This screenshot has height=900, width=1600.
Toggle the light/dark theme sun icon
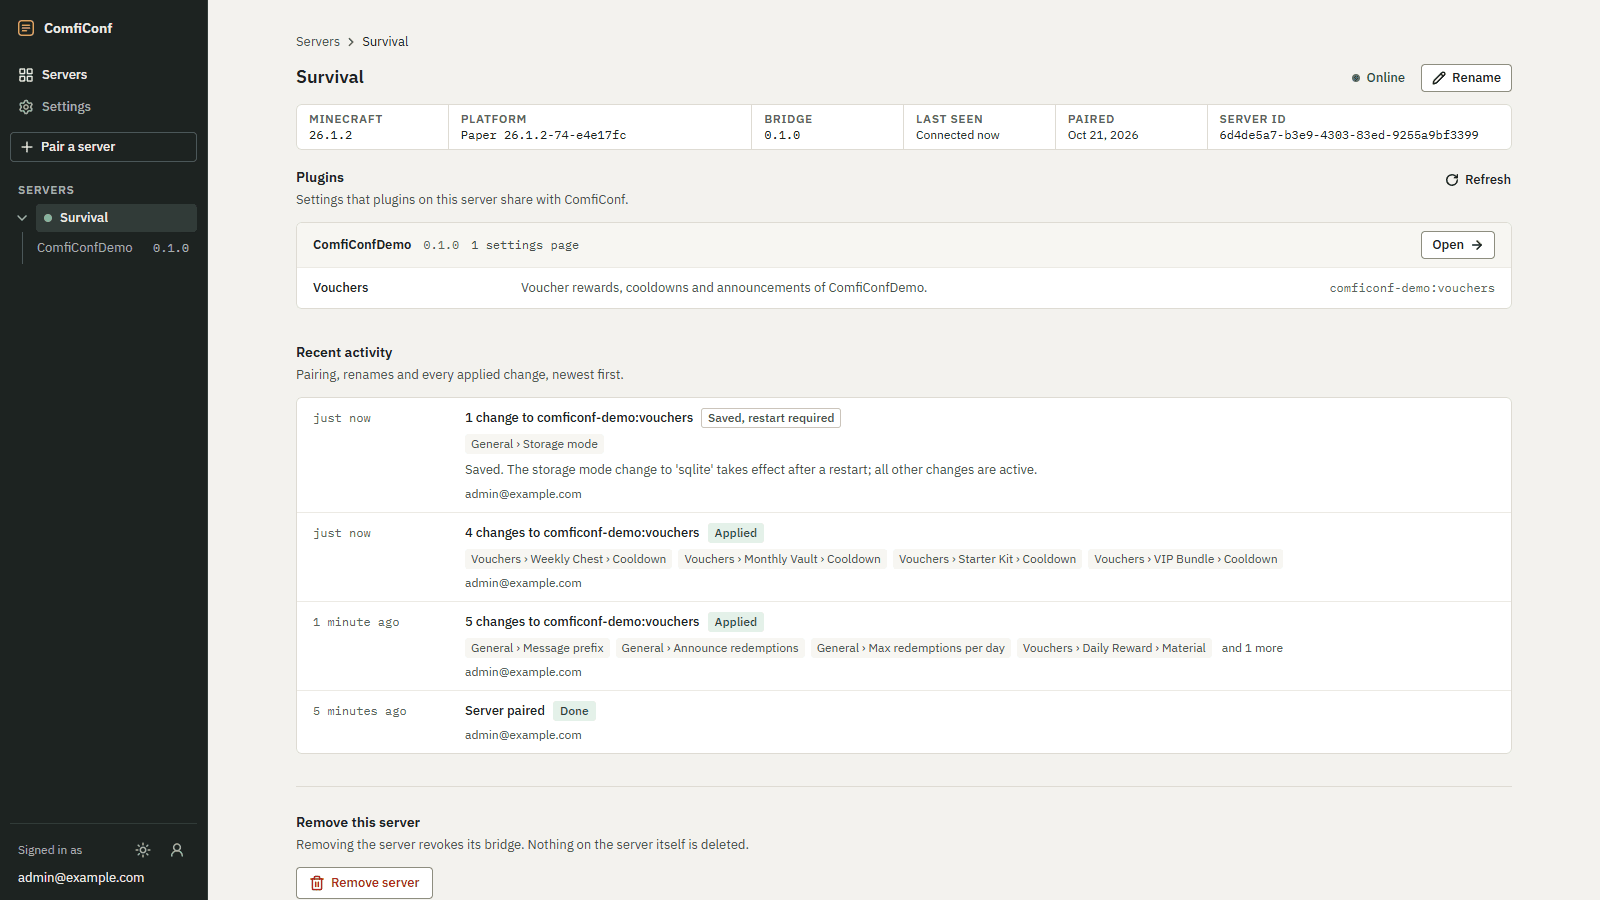coord(143,850)
